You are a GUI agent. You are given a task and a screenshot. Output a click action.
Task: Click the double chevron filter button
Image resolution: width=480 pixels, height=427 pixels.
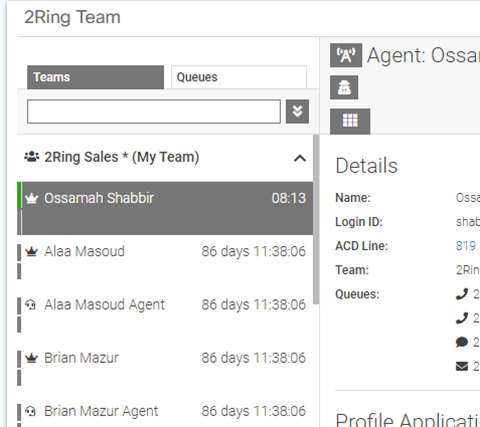click(297, 111)
